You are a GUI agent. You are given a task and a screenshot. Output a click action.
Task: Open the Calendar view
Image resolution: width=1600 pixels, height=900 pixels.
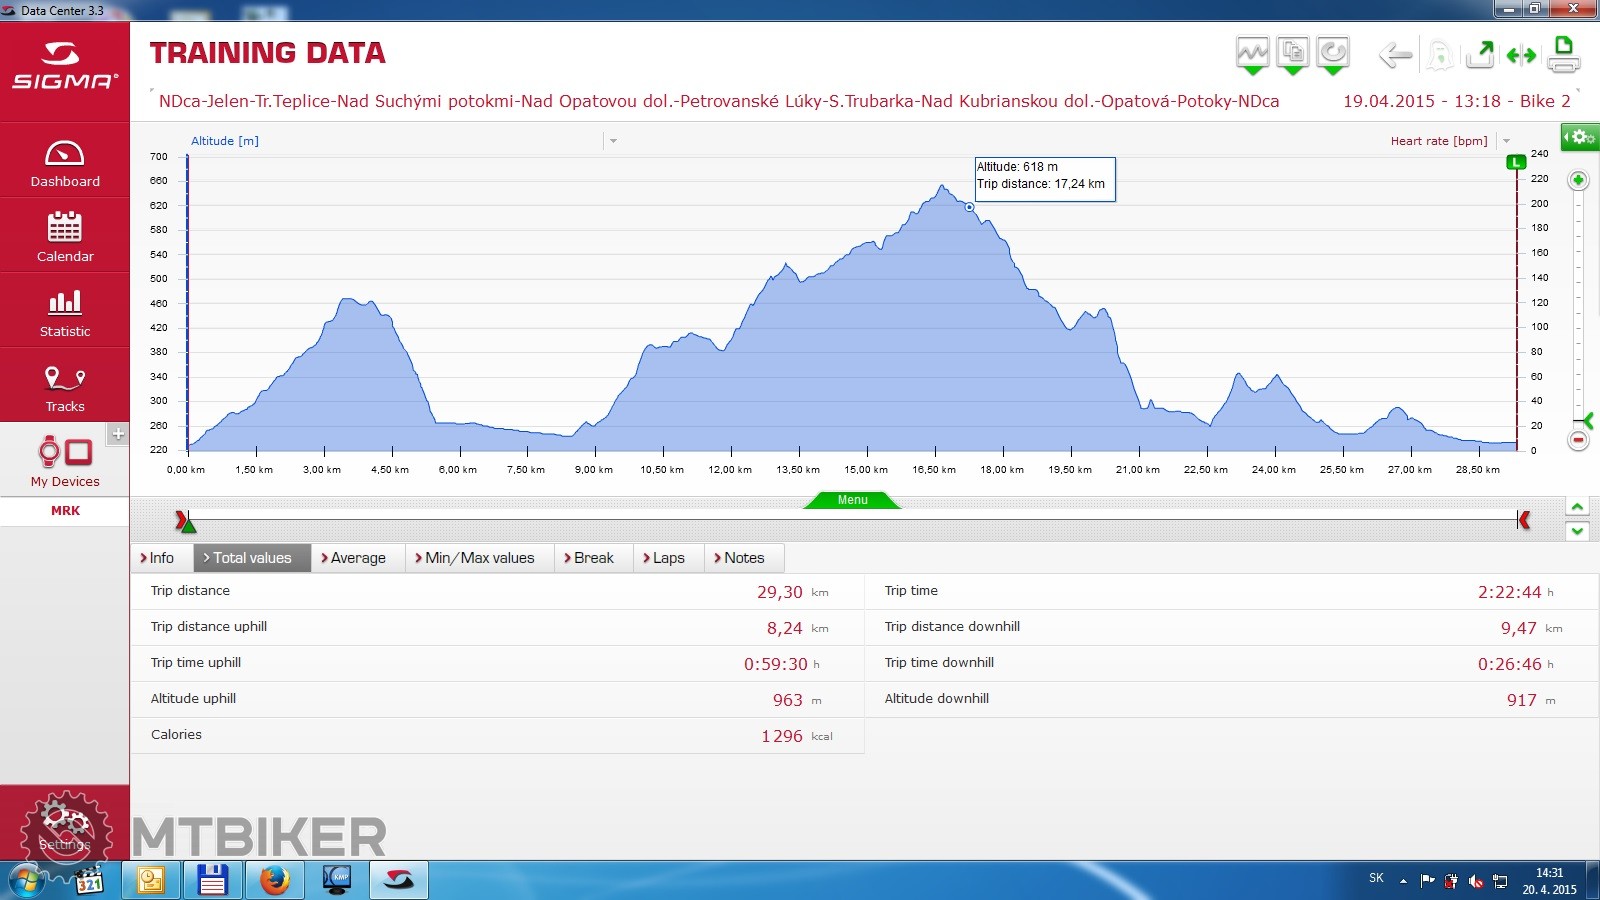pyautogui.click(x=65, y=237)
